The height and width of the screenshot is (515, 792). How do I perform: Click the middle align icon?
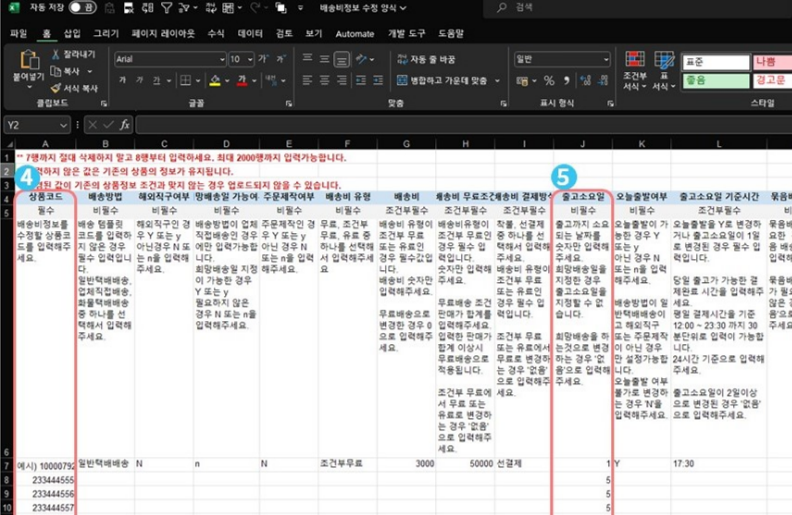(324, 59)
